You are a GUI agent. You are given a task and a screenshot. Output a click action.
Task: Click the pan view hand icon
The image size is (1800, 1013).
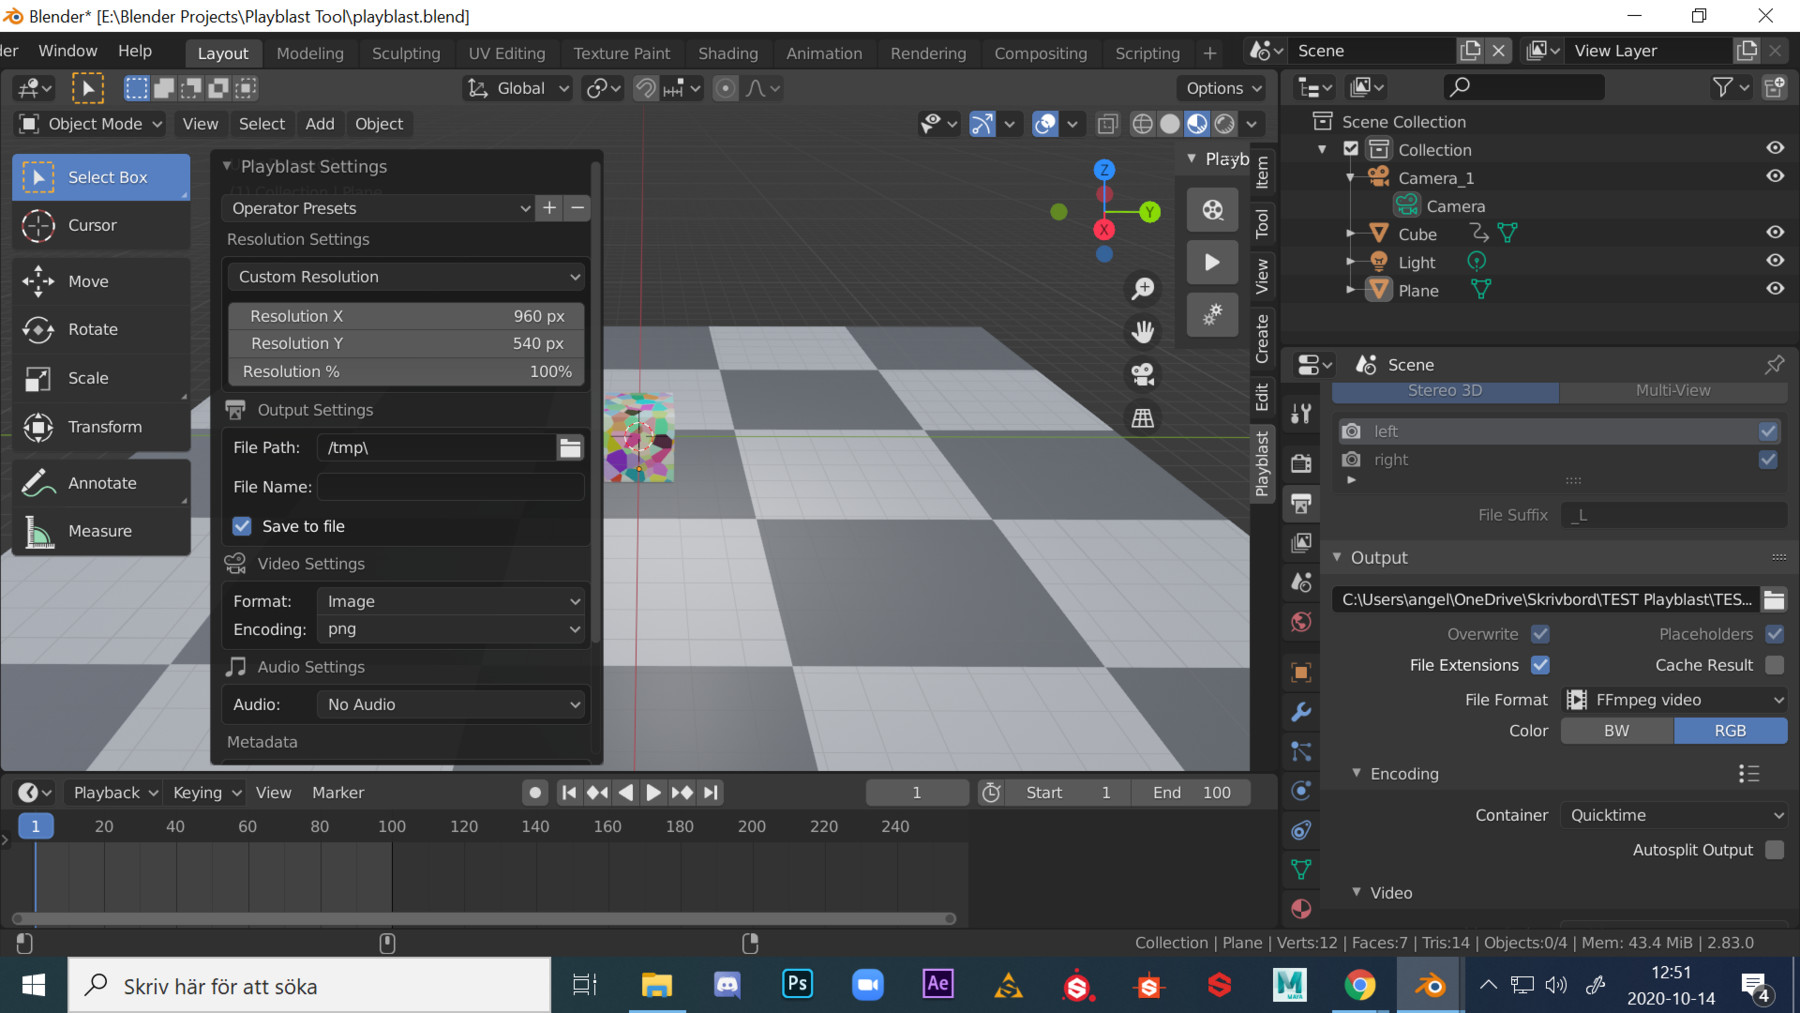(x=1142, y=332)
